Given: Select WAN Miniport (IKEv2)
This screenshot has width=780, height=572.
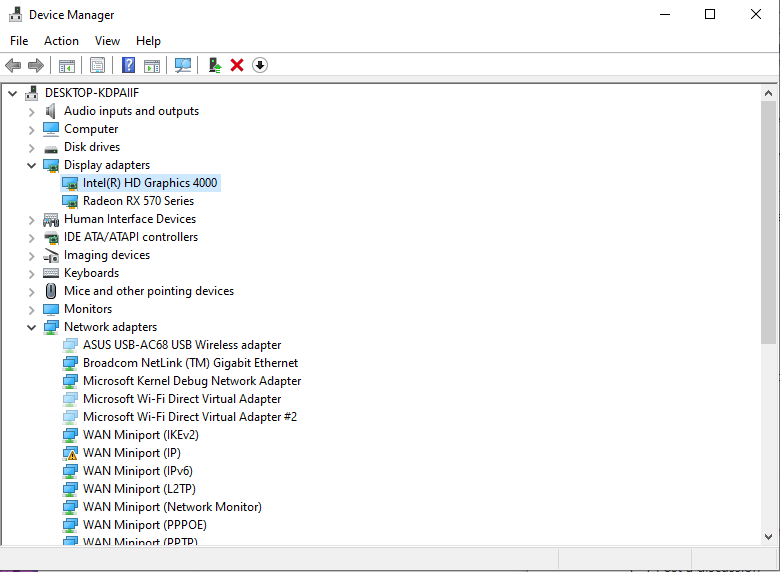Looking at the screenshot, I should [x=141, y=435].
